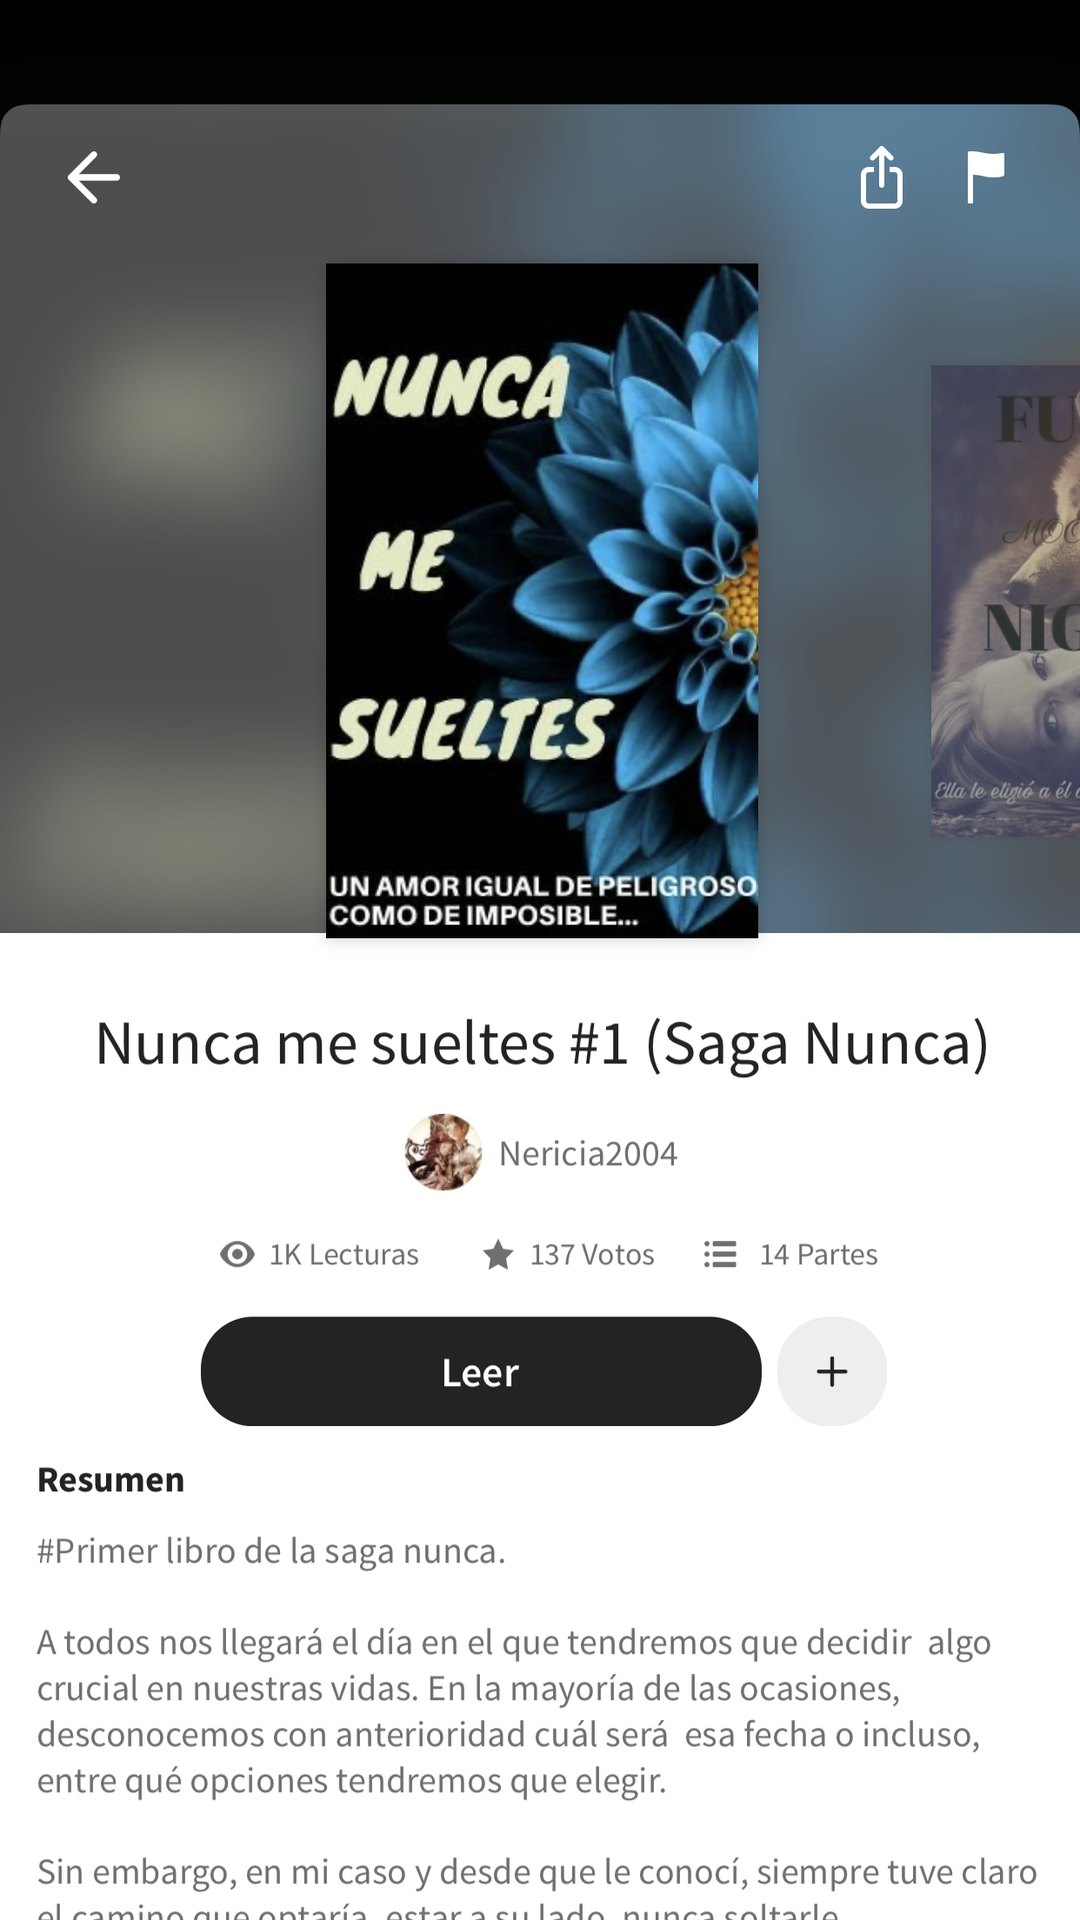Screen dimensions: 1080x1920
Task: Open the share icon
Action: [x=881, y=177]
